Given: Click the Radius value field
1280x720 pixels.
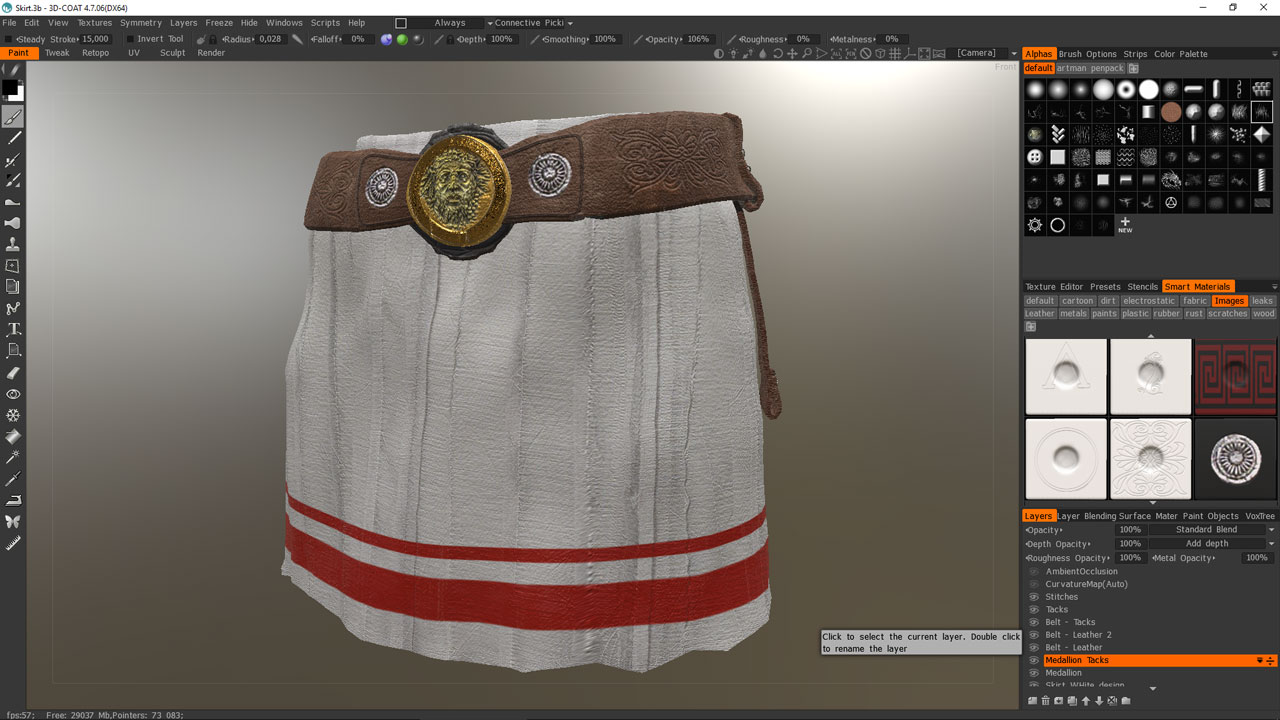Looking at the screenshot, I should 270,39.
